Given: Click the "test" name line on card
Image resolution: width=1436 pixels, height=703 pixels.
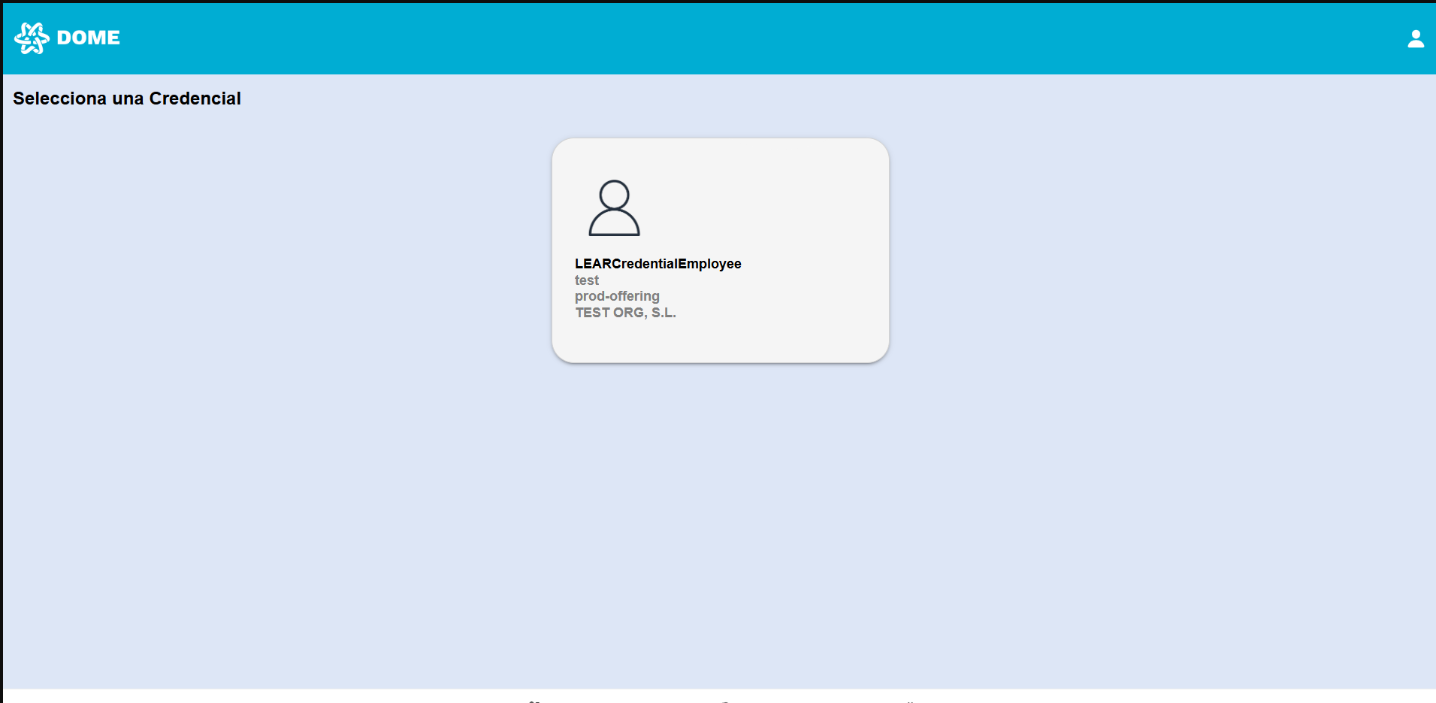Looking at the screenshot, I should pyautogui.click(x=587, y=280).
